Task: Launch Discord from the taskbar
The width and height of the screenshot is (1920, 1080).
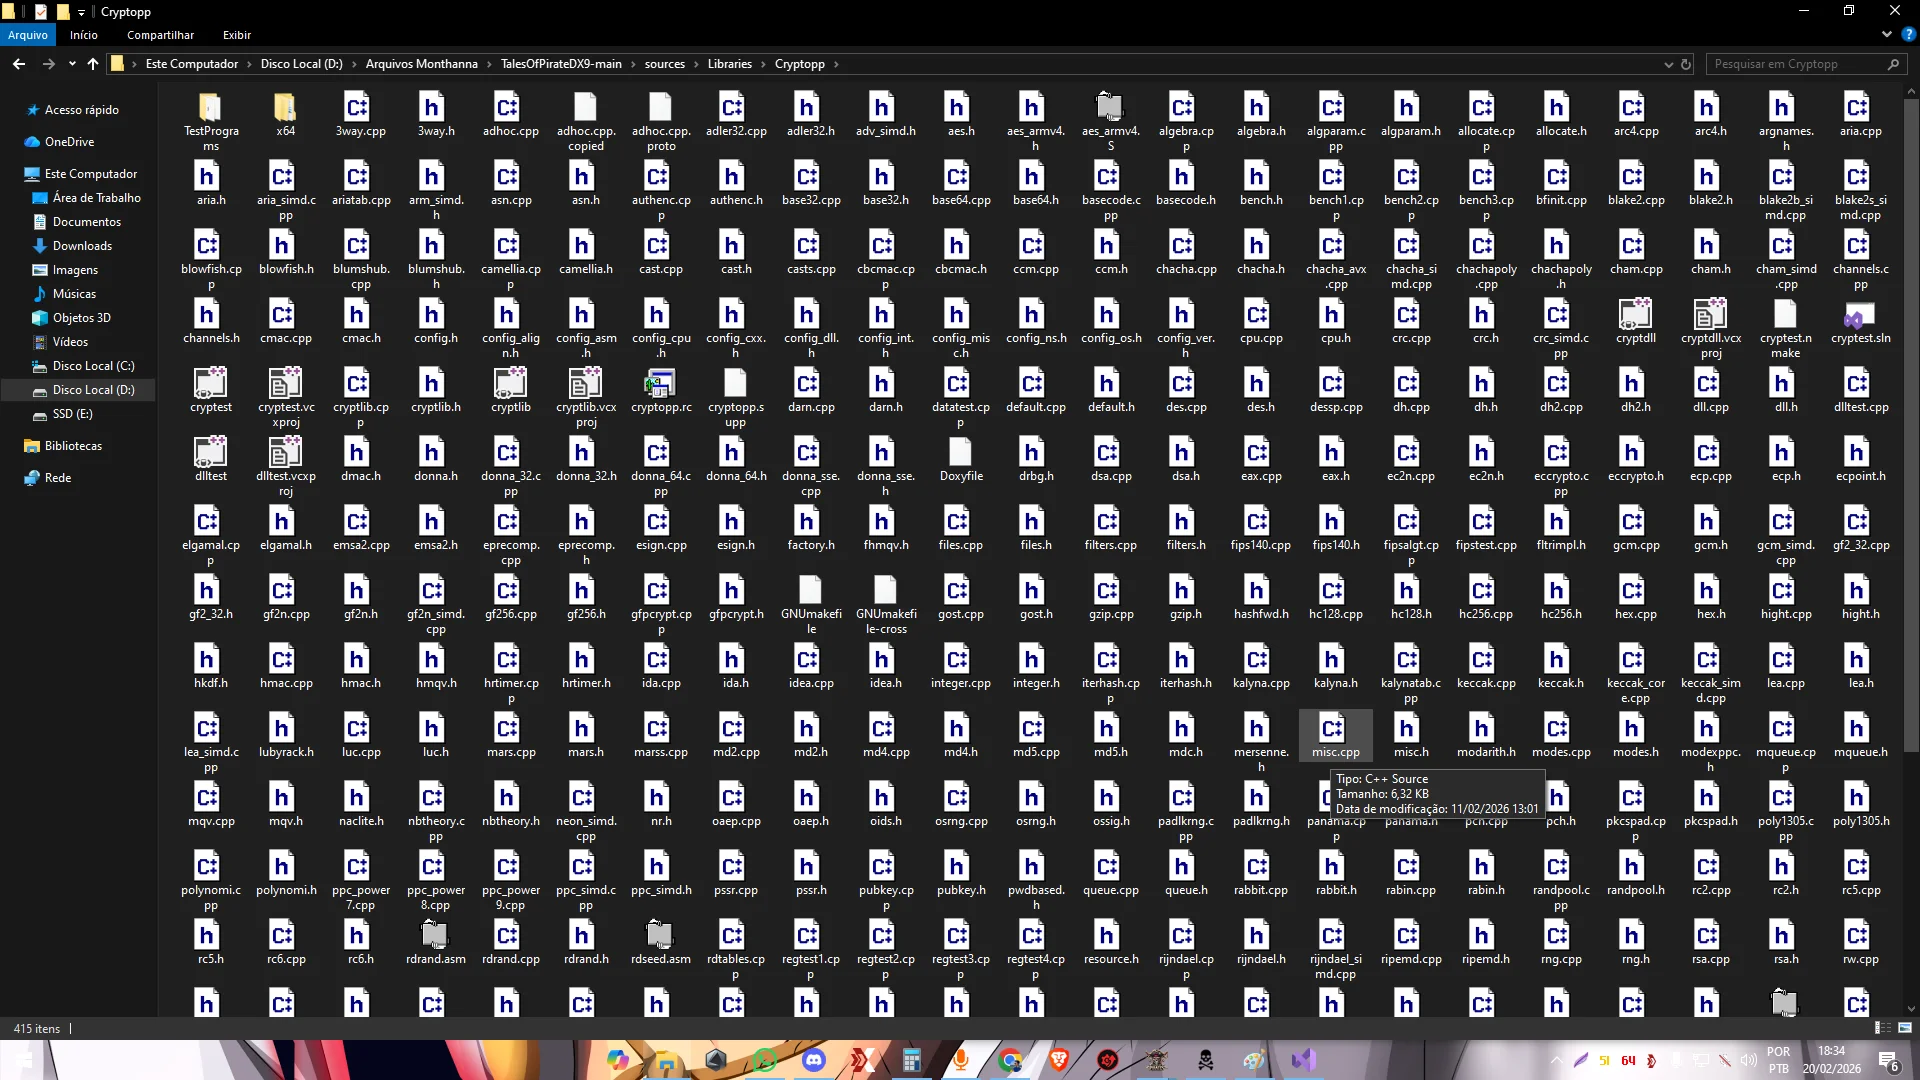Action: [x=813, y=1059]
